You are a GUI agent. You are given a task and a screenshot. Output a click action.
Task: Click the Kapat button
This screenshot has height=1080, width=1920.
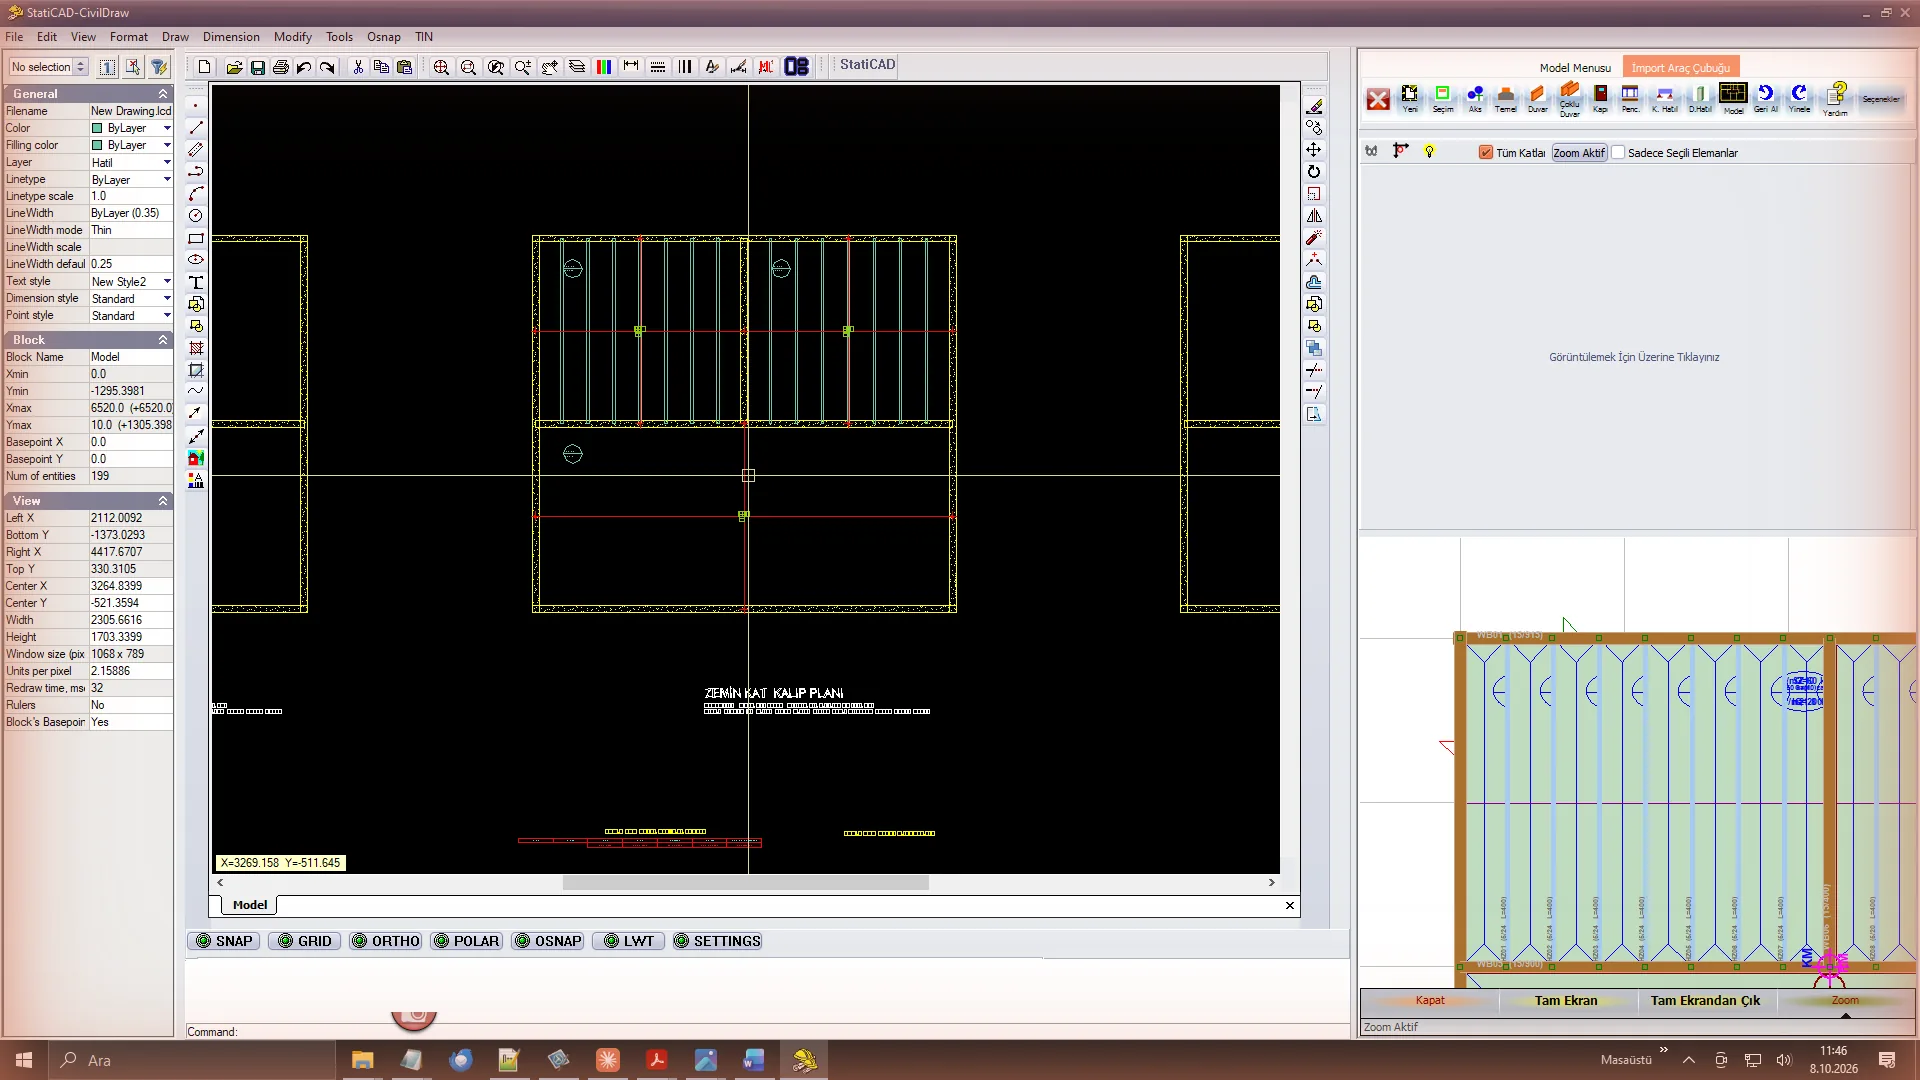pos(1430,1000)
